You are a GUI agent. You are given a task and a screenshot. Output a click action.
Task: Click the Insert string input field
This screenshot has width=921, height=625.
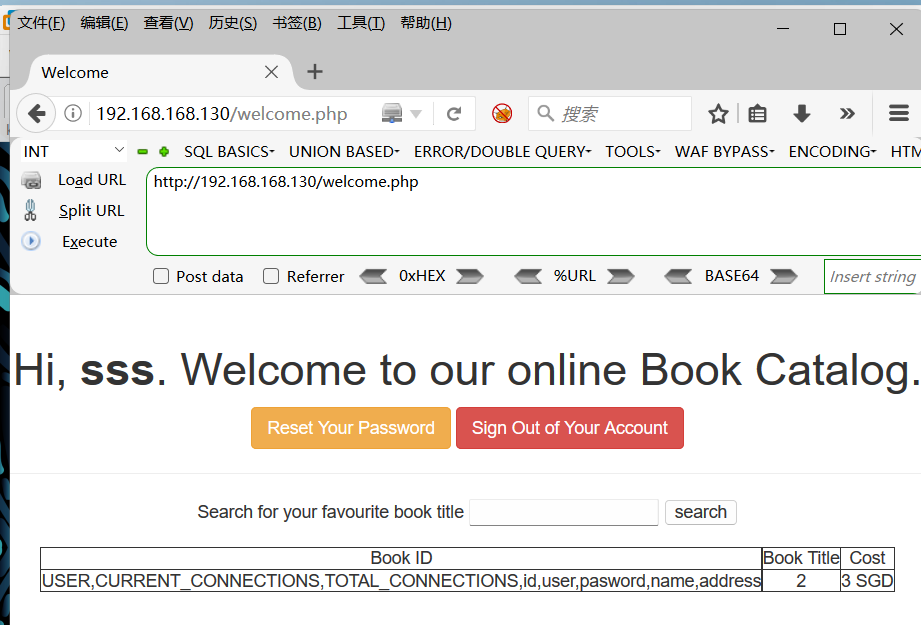872,276
